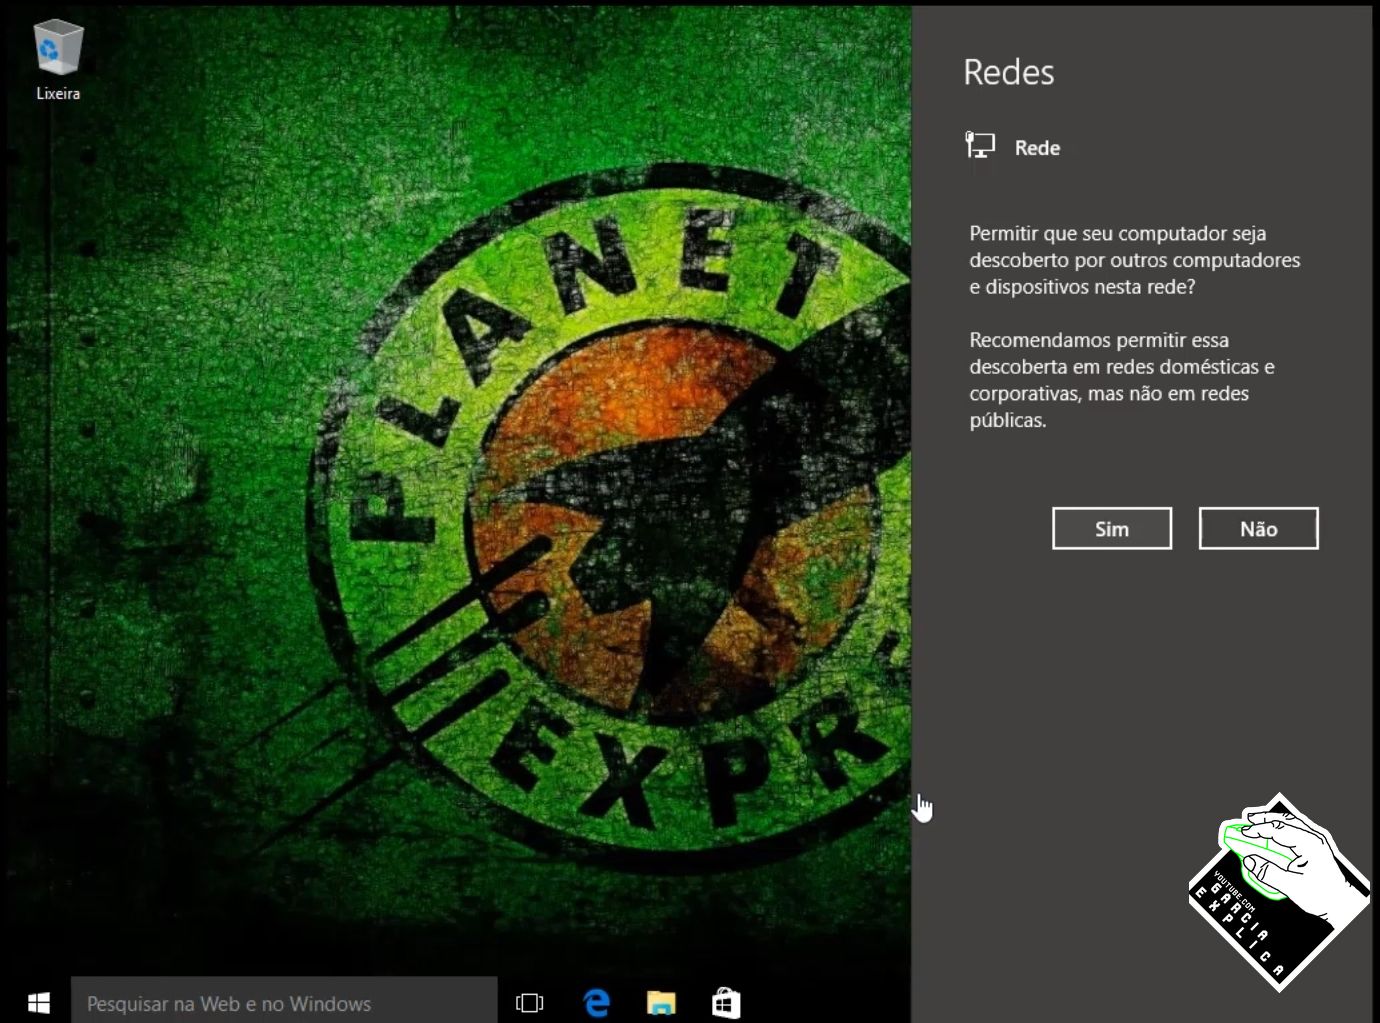The image size is (1380, 1023).
Task: Open the Windows Store taskbar icon
Action: point(726,1002)
